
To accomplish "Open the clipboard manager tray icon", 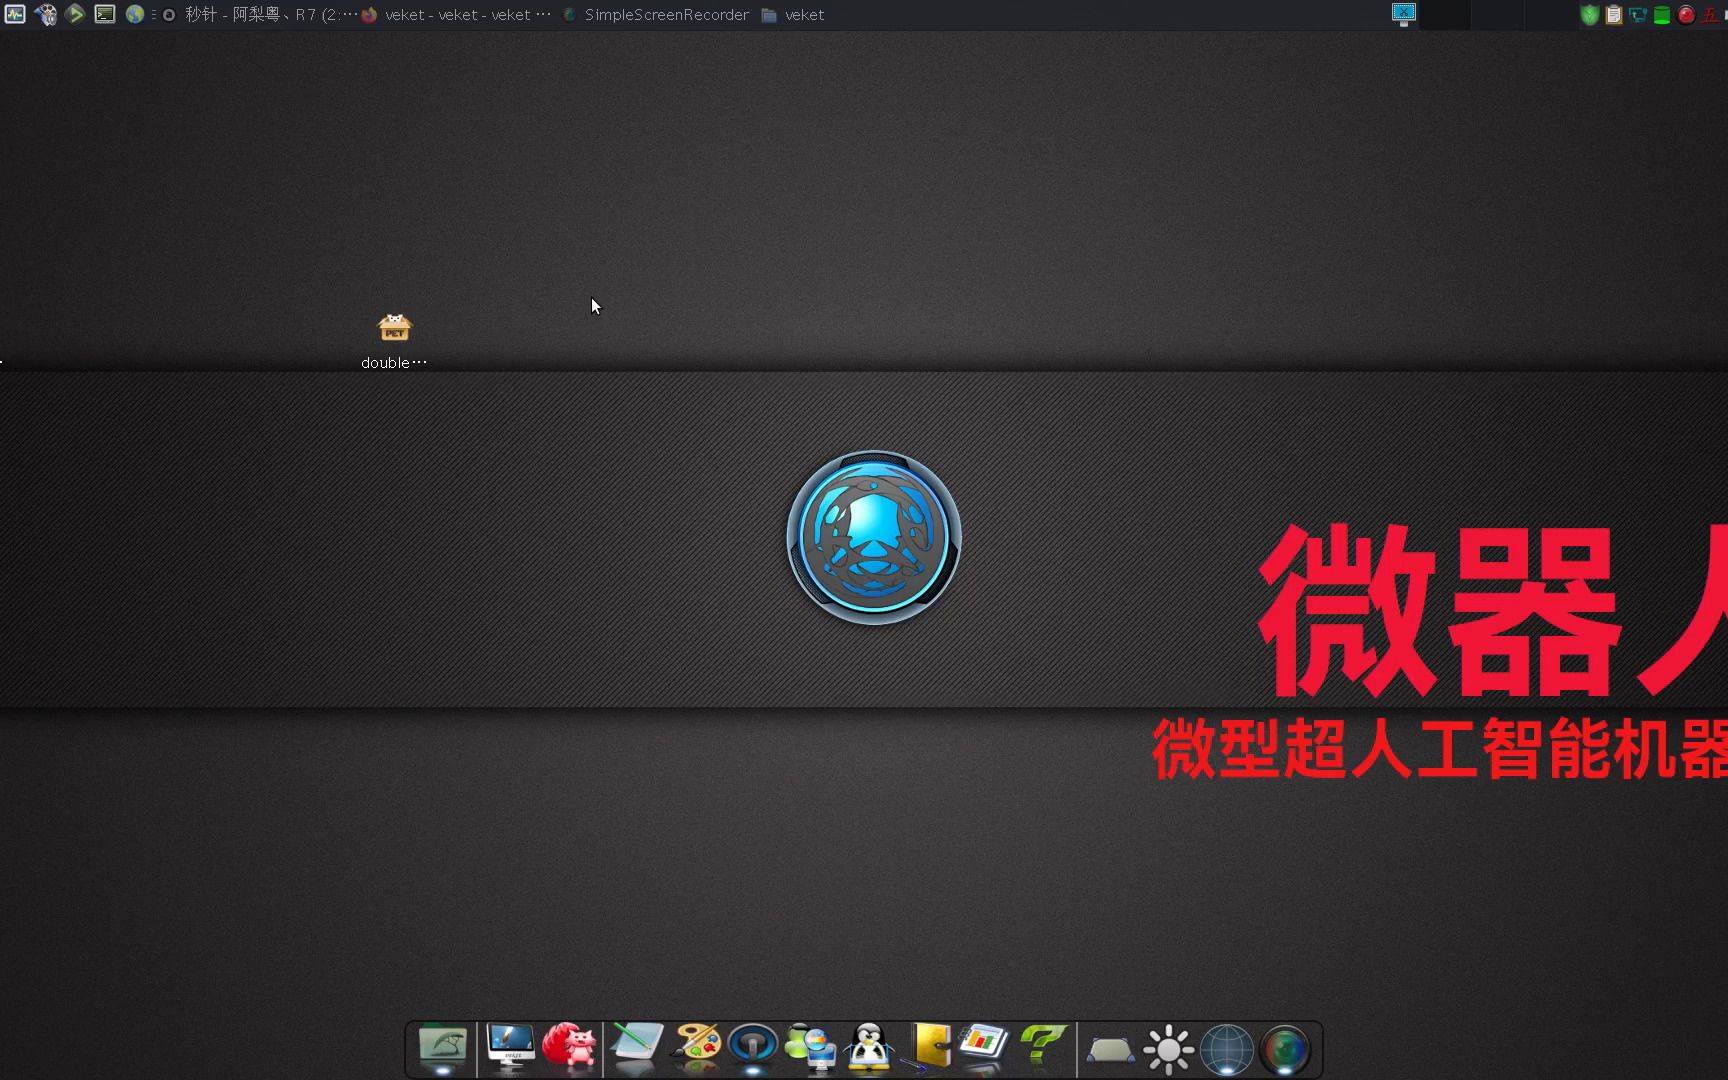I will [1614, 14].
